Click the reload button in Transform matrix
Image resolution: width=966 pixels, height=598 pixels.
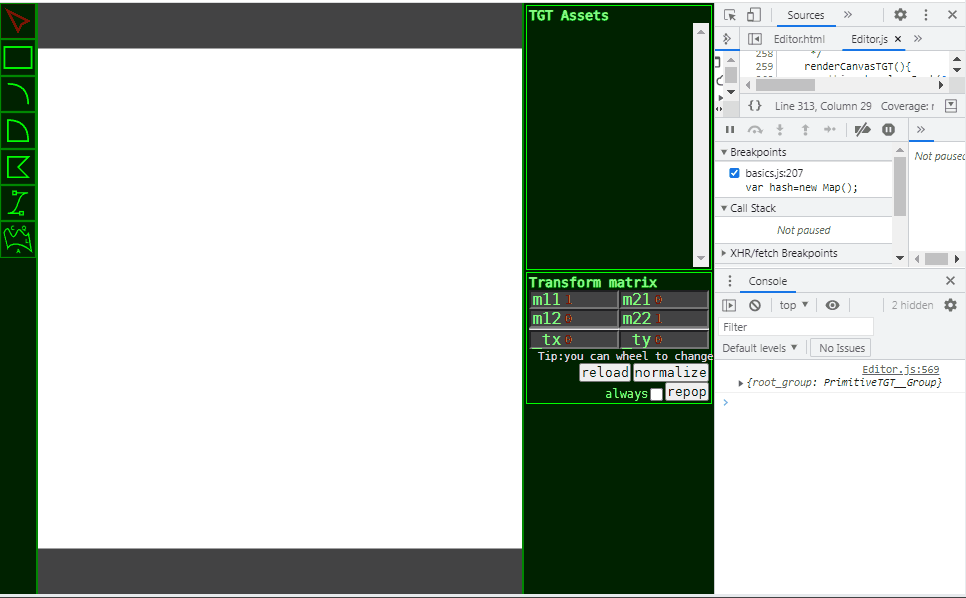[605, 373]
